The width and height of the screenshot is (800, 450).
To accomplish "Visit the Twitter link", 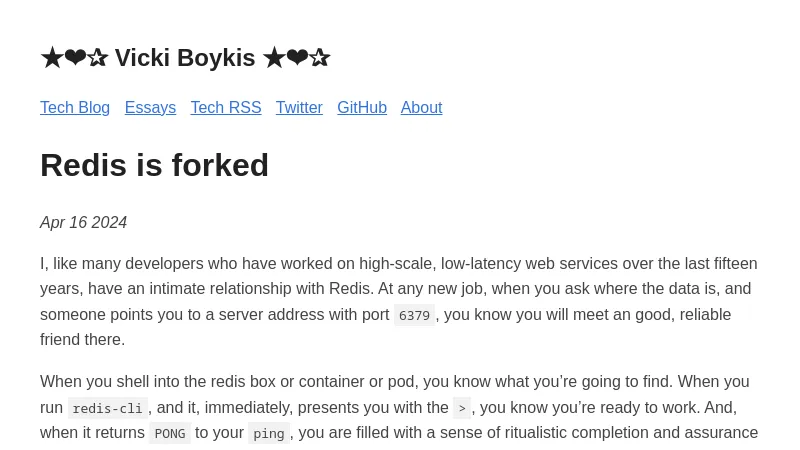I will pyautogui.click(x=299, y=108).
